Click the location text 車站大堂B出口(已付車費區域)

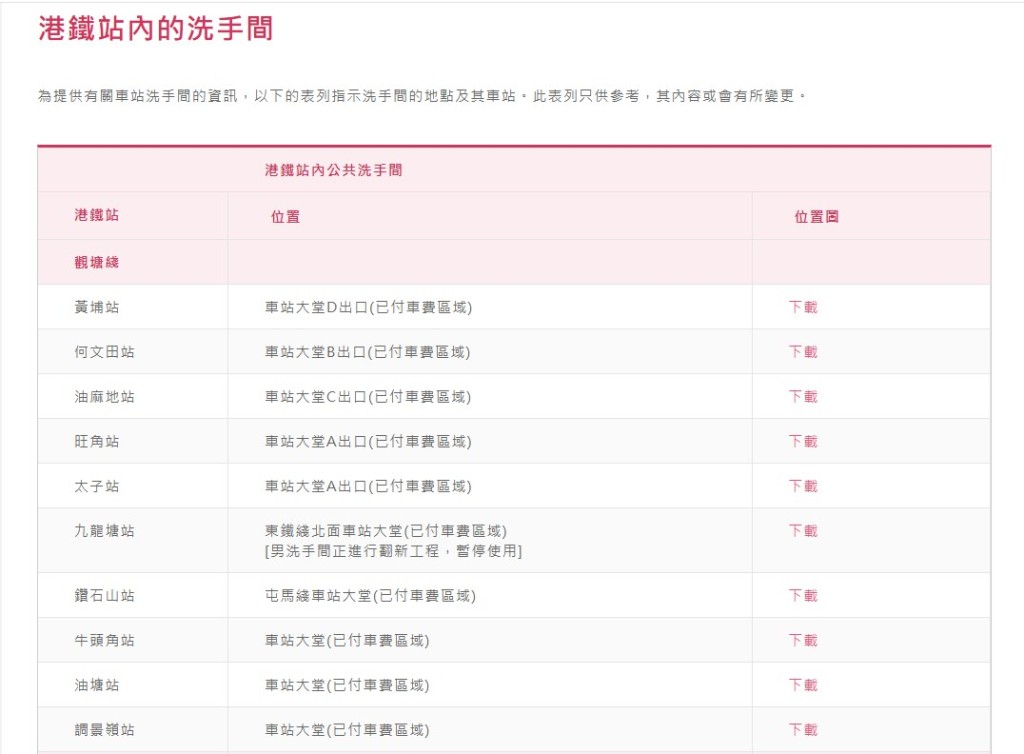(x=367, y=352)
